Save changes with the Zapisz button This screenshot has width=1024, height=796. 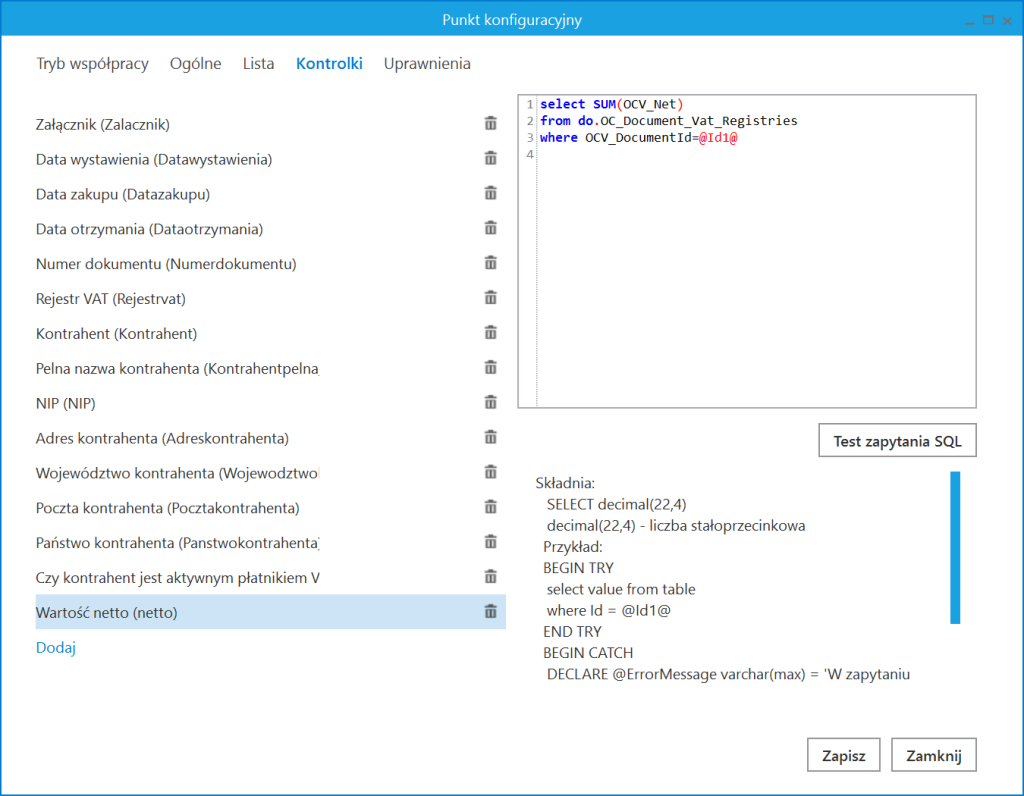coord(843,754)
